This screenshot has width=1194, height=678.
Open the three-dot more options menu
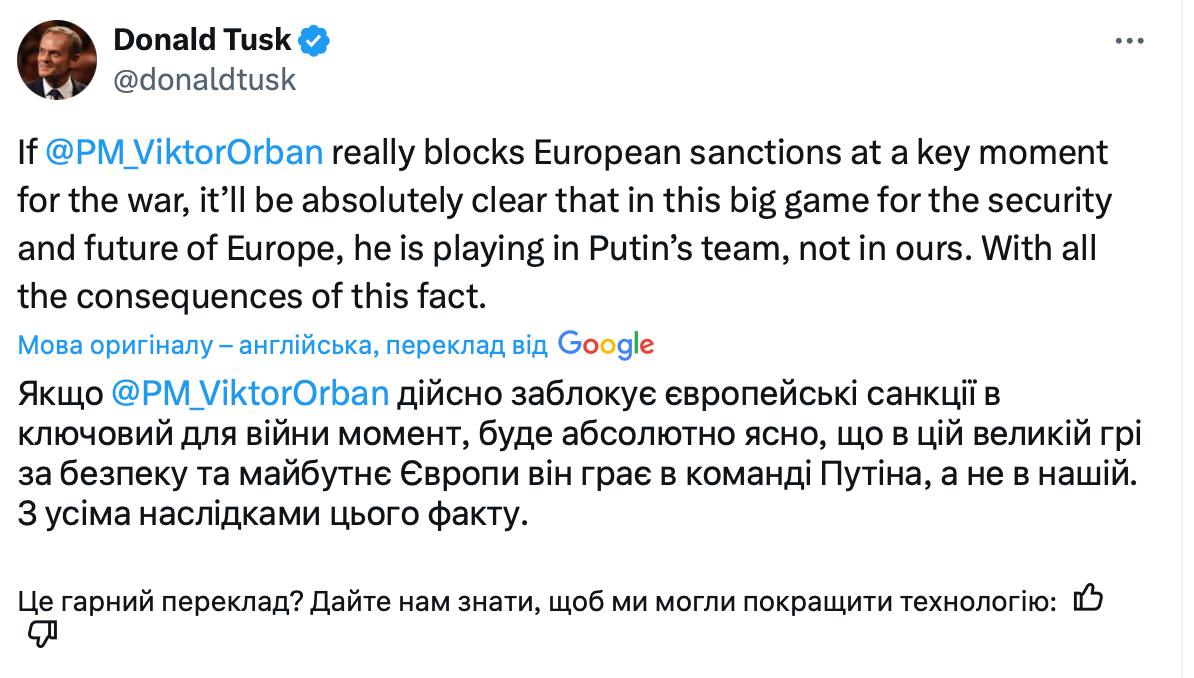point(1130,41)
